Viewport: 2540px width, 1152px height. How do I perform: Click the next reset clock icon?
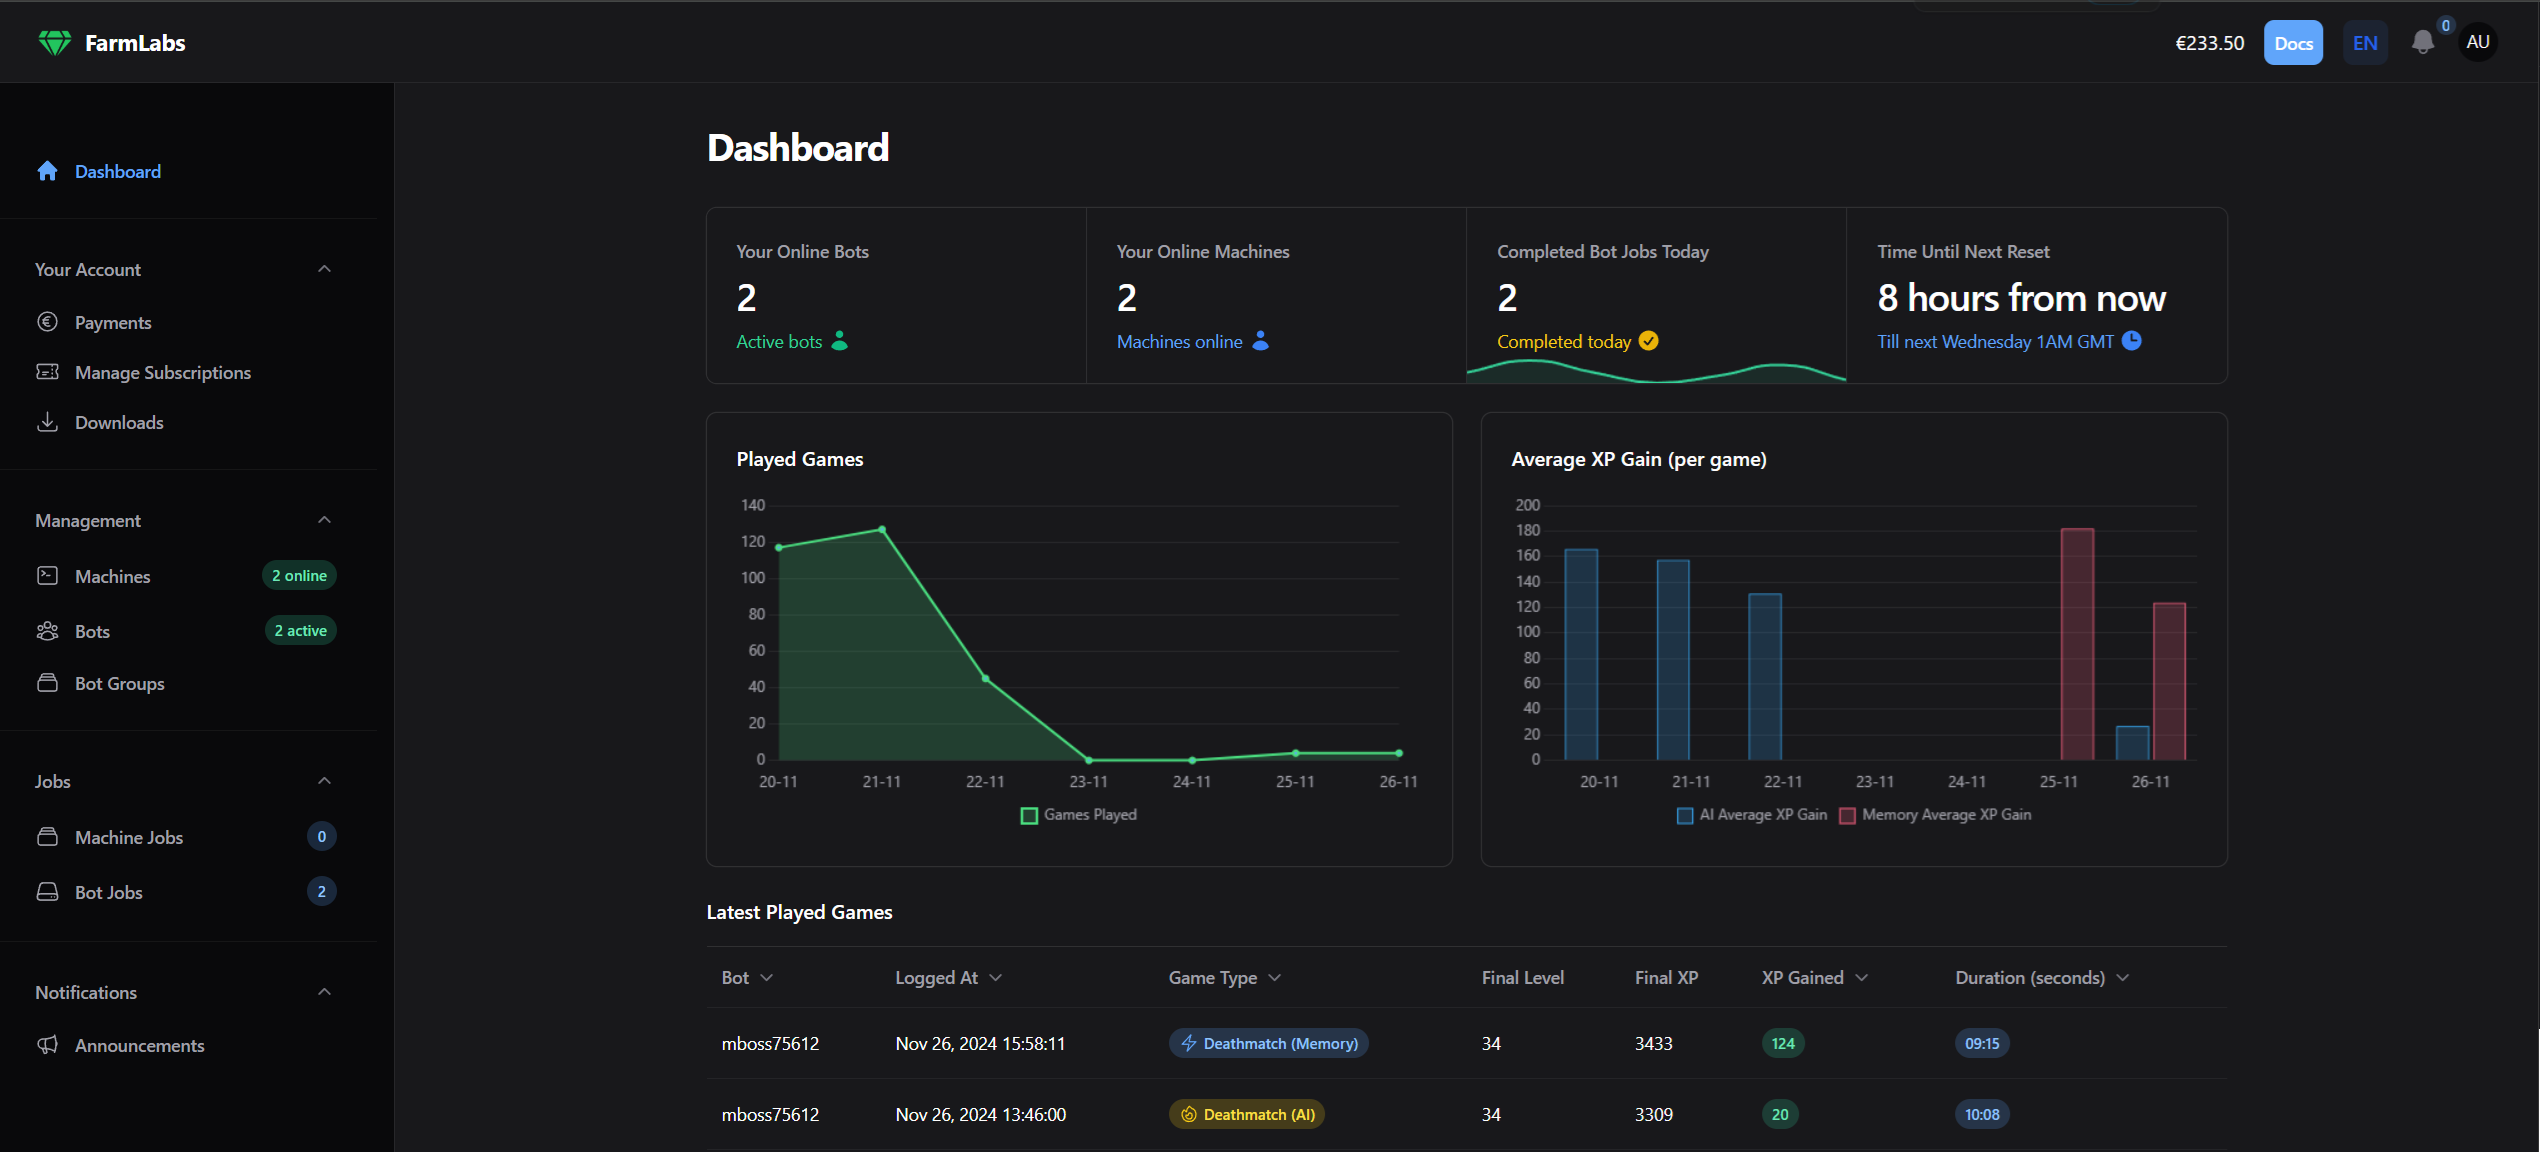click(2132, 341)
